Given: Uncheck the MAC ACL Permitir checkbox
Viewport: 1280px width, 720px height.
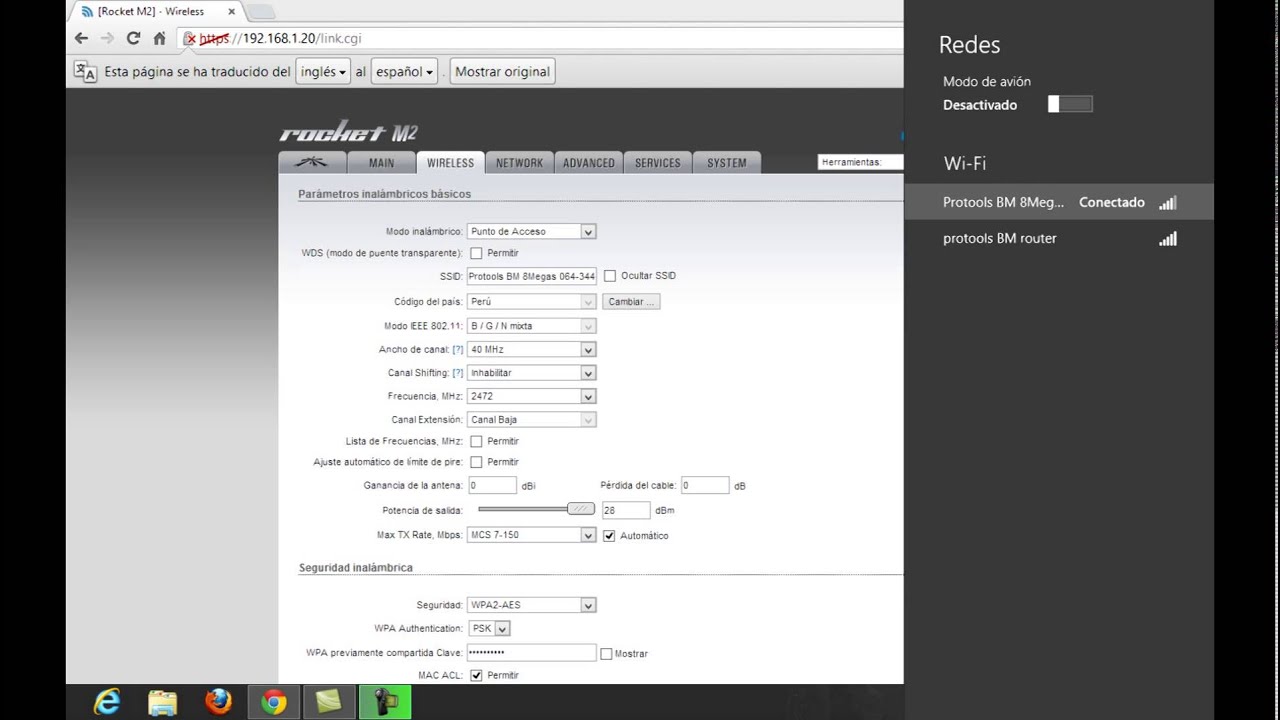Looking at the screenshot, I should [476, 675].
